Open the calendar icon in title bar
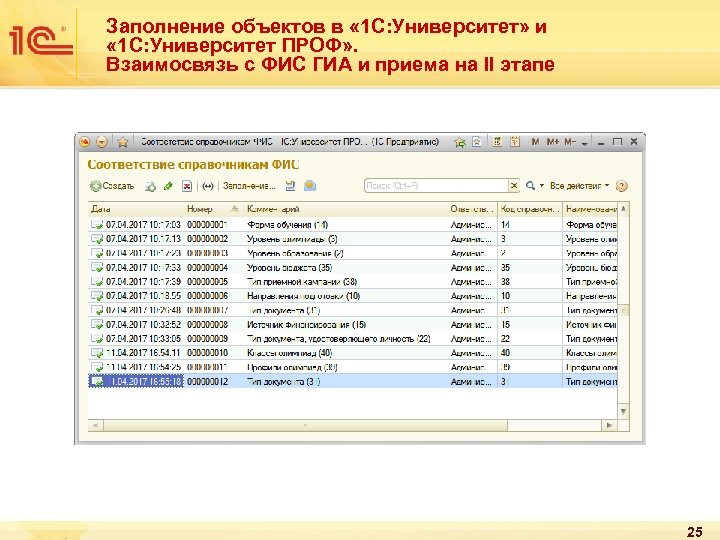 coord(515,142)
